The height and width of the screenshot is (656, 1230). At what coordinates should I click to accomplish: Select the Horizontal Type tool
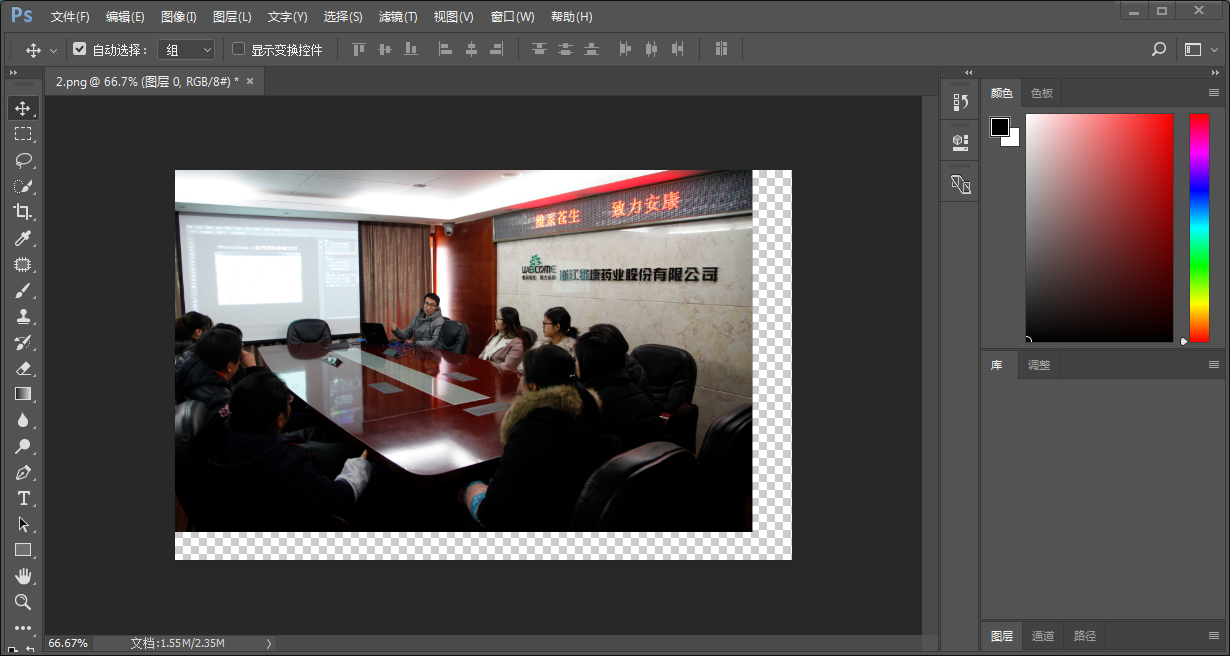[22, 498]
